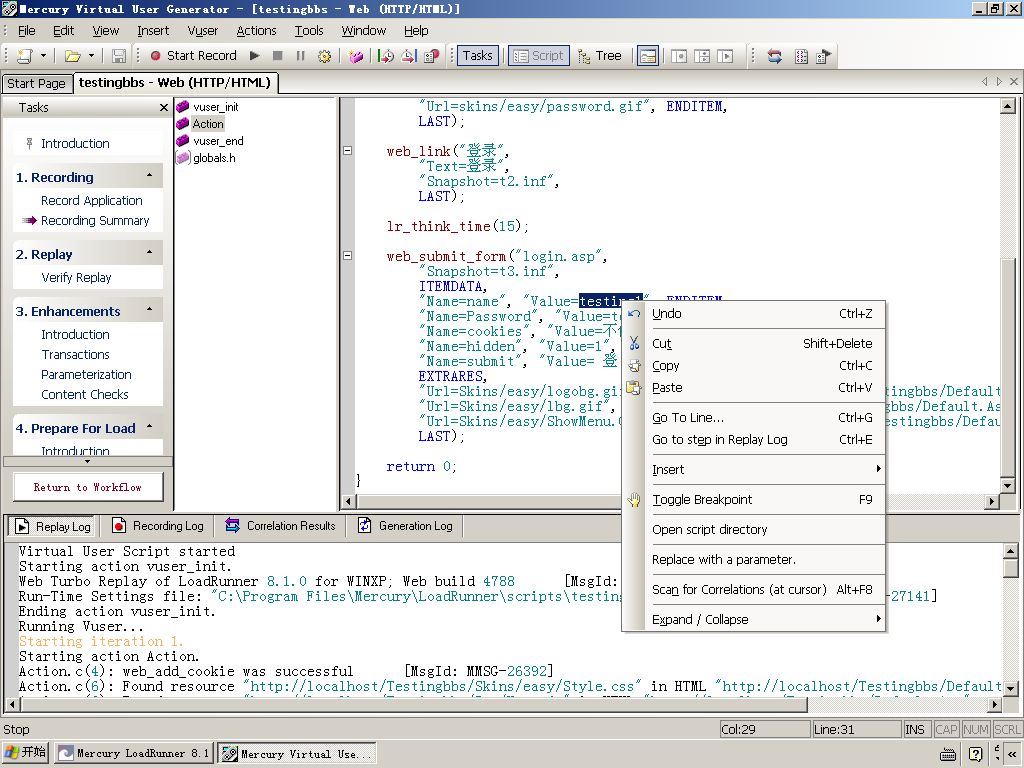This screenshot has height=768, width=1024.
Task: Click the Insert End Transaction icon
Action: [409, 56]
